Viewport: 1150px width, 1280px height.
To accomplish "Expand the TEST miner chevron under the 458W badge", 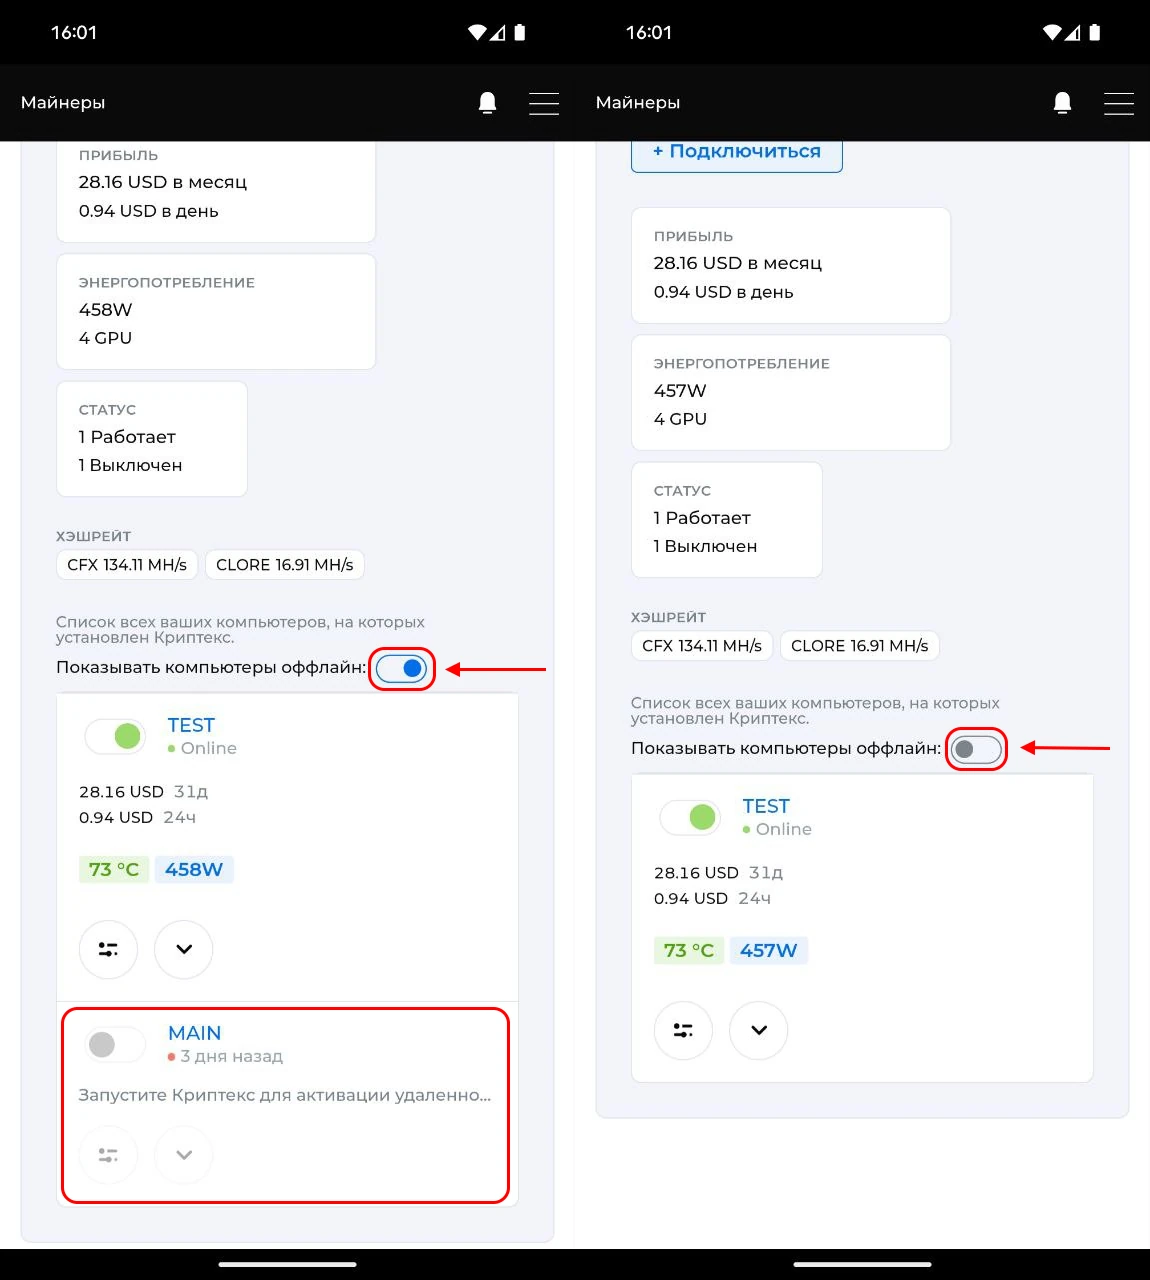I will [x=184, y=949].
